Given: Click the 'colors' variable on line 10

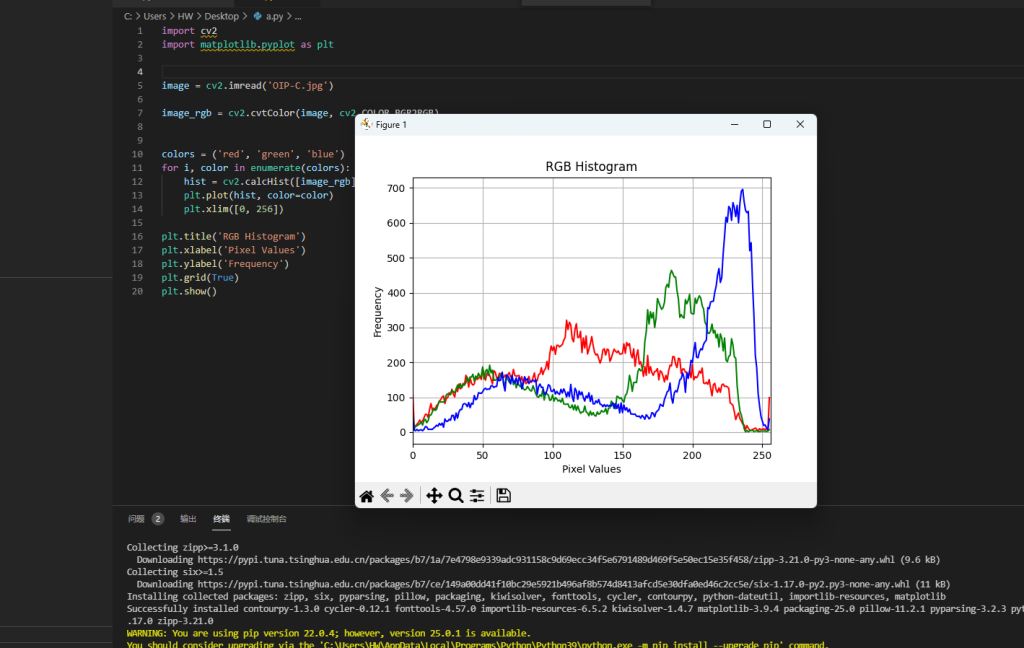Looking at the screenshot, I should click(x=178, y=154).
